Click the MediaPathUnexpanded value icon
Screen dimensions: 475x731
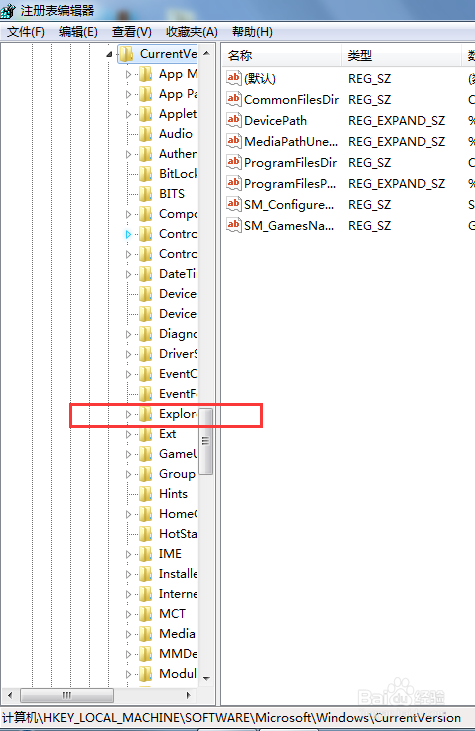[x=234, y=141]
